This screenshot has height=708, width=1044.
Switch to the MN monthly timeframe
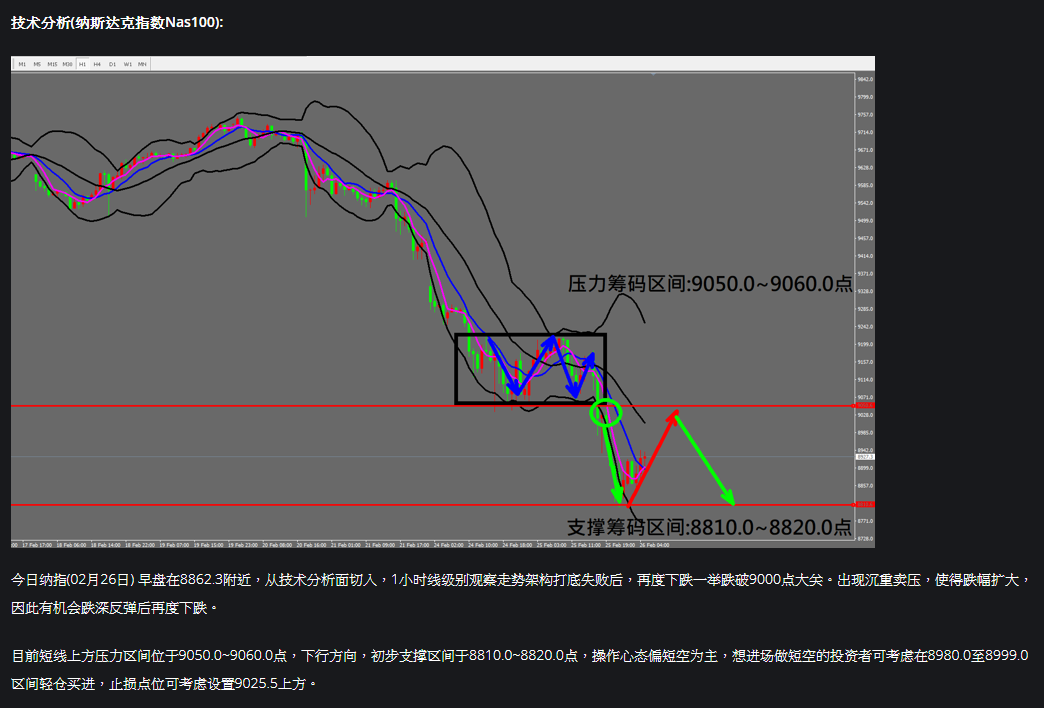click(142, 64)
